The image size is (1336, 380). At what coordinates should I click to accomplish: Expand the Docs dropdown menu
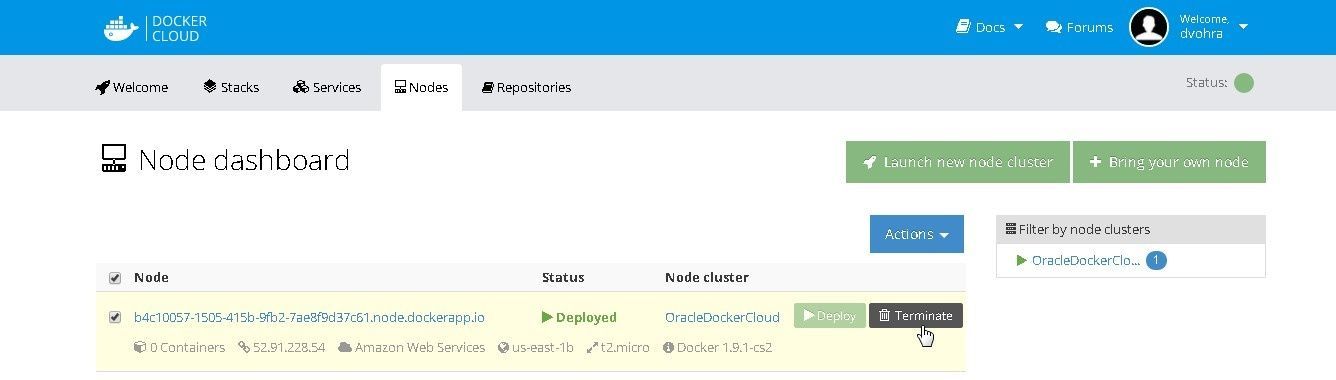coord(989,27)
